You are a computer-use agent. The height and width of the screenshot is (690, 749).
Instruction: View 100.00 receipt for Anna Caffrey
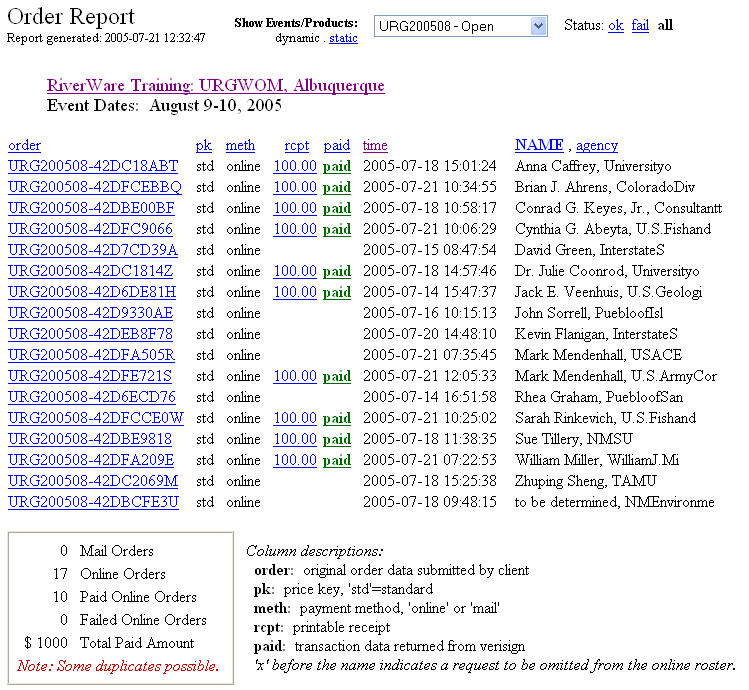[x=295, y=166]
